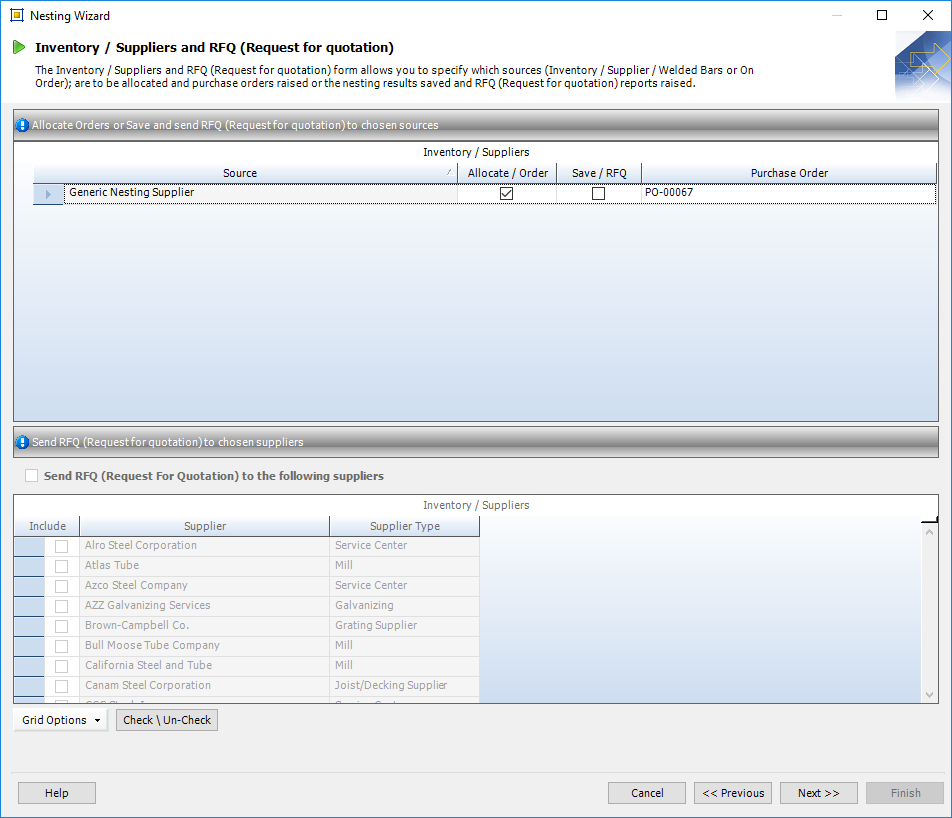Sort by the Source column header
952x818 pixels.
click(x=240, y=173)
